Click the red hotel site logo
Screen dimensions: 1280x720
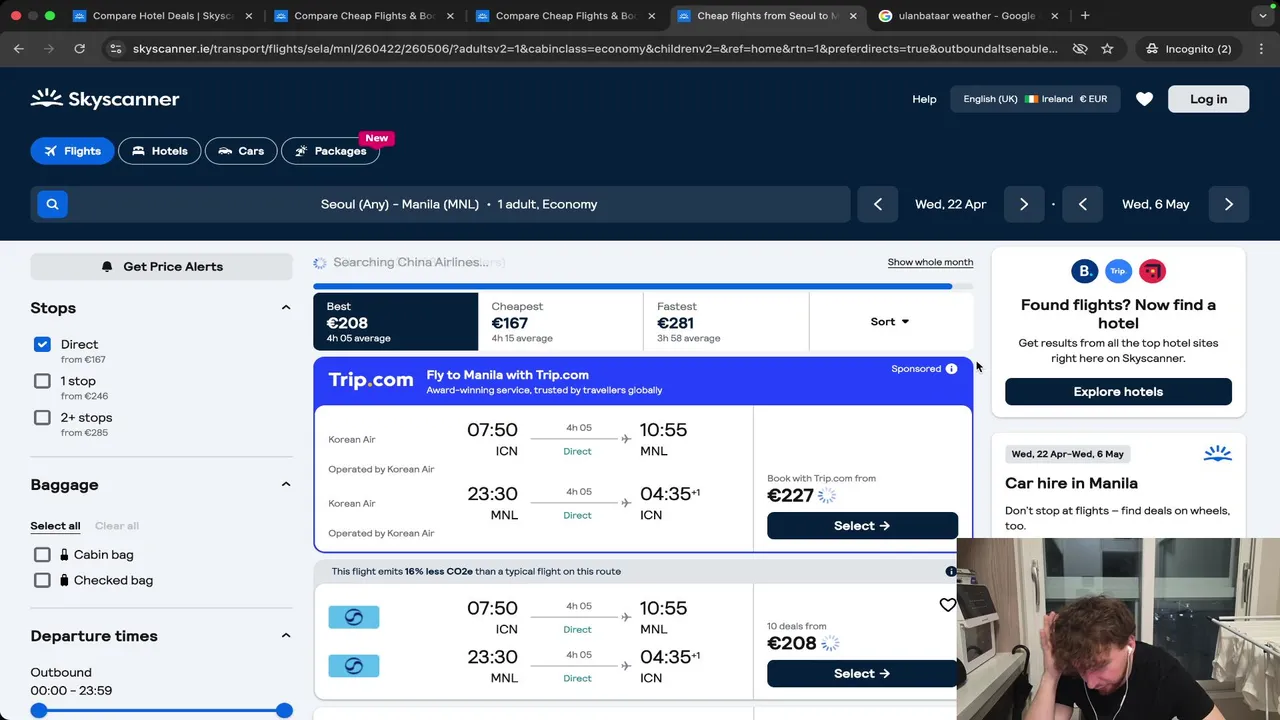pyautogui.click(x=1152, y=271)
